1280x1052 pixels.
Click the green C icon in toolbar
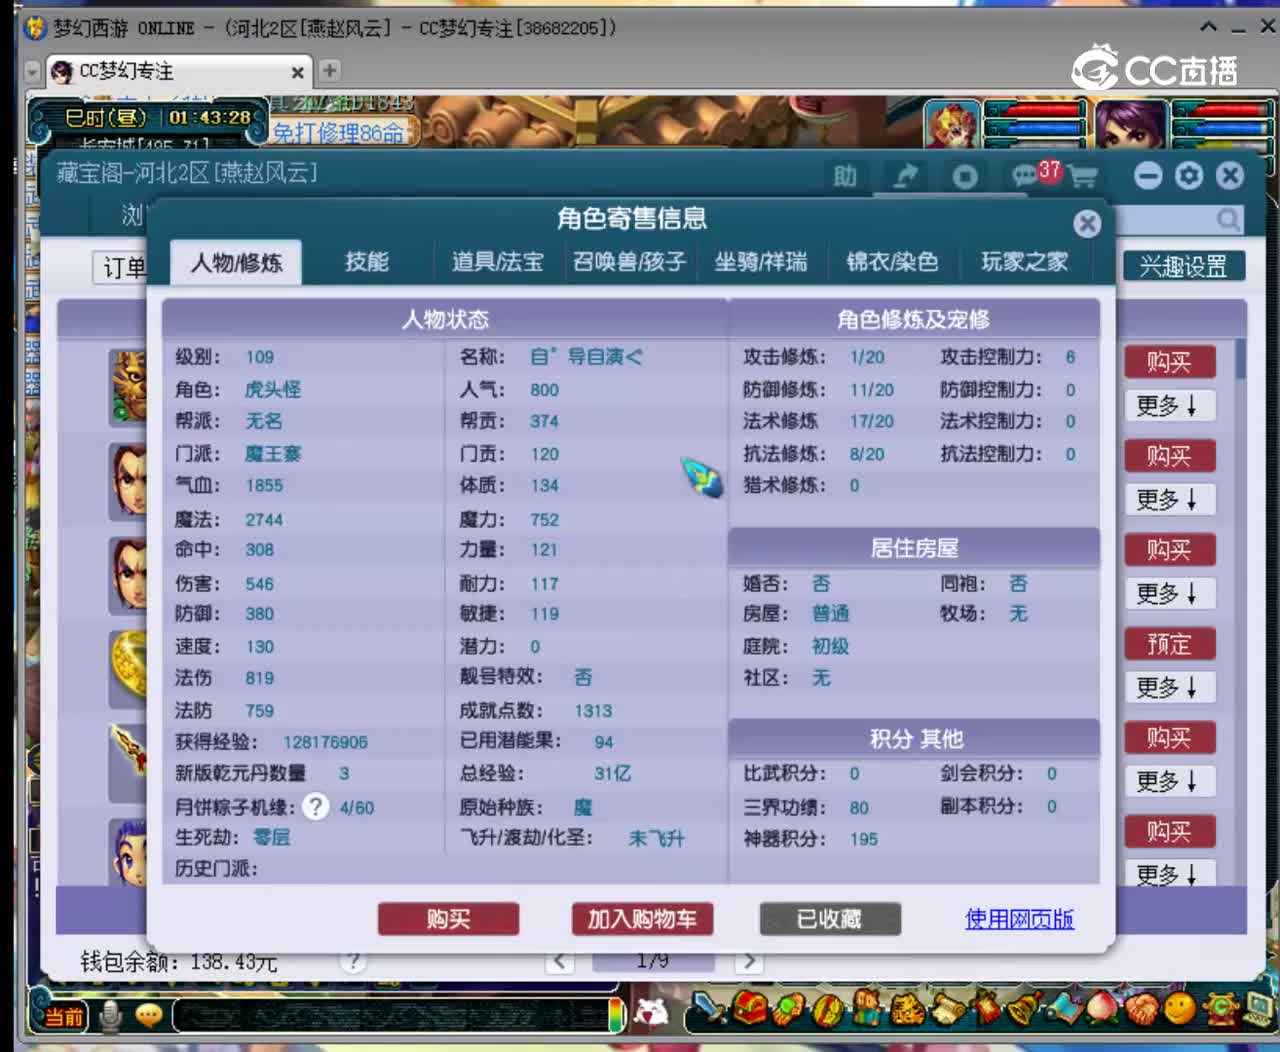pyautogui.click(x=1219, y=1008)
